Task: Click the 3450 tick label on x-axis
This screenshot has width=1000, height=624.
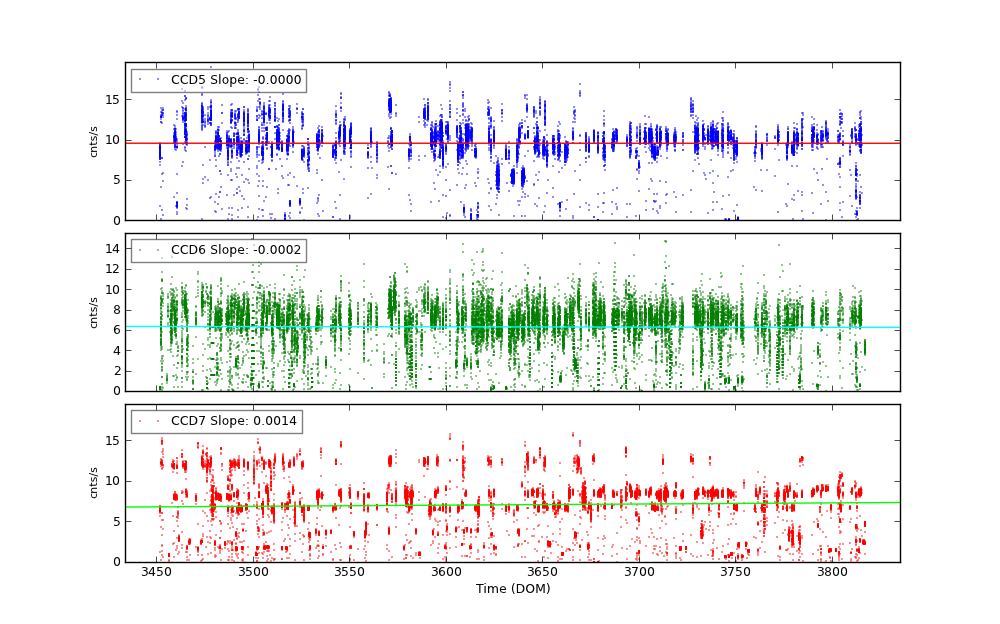Action: 157,572
